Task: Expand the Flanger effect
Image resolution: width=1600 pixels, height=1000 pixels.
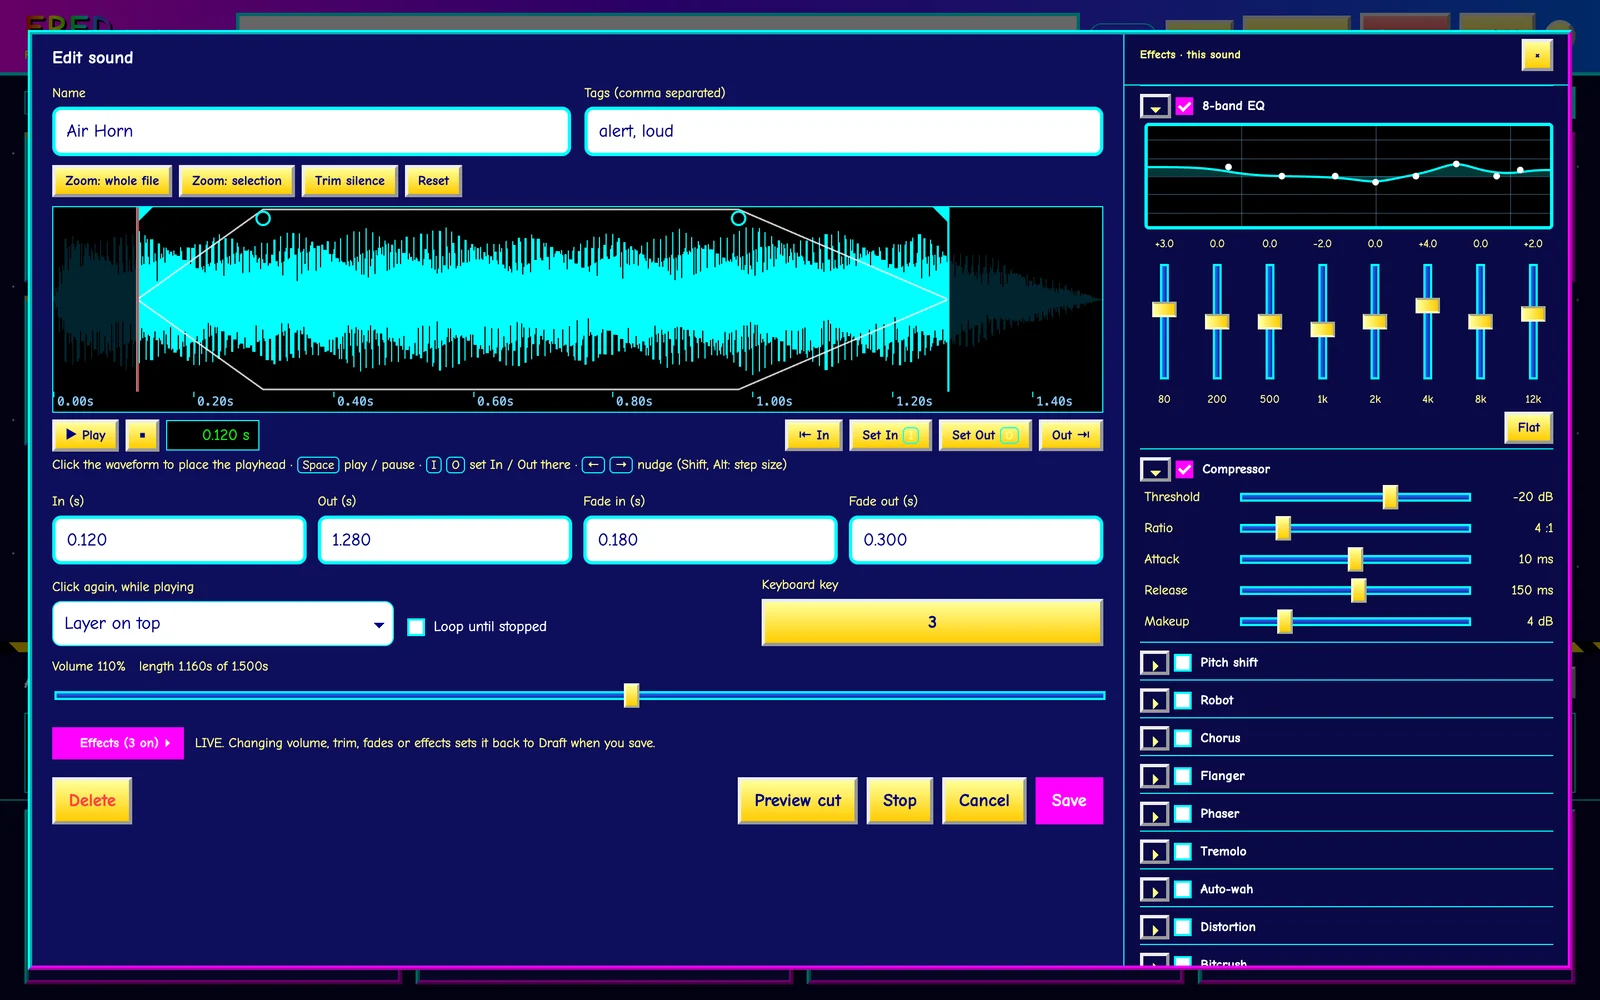Action: [1154, 777]
